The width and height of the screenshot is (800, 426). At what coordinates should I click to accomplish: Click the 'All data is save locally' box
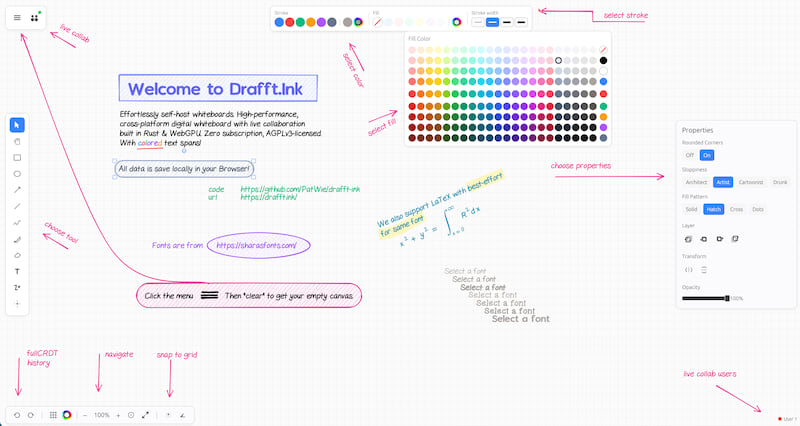[184, 169]
